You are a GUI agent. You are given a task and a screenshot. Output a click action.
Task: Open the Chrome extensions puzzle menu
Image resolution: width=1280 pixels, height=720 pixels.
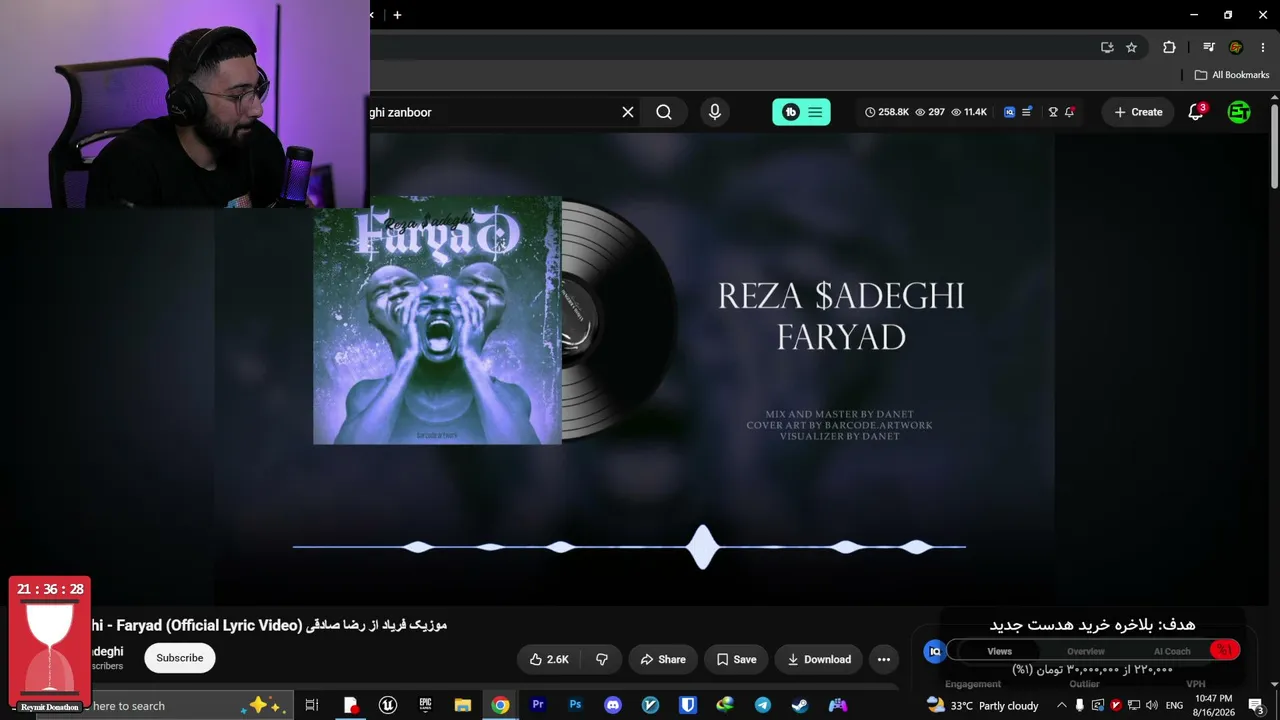(1169, 47)
